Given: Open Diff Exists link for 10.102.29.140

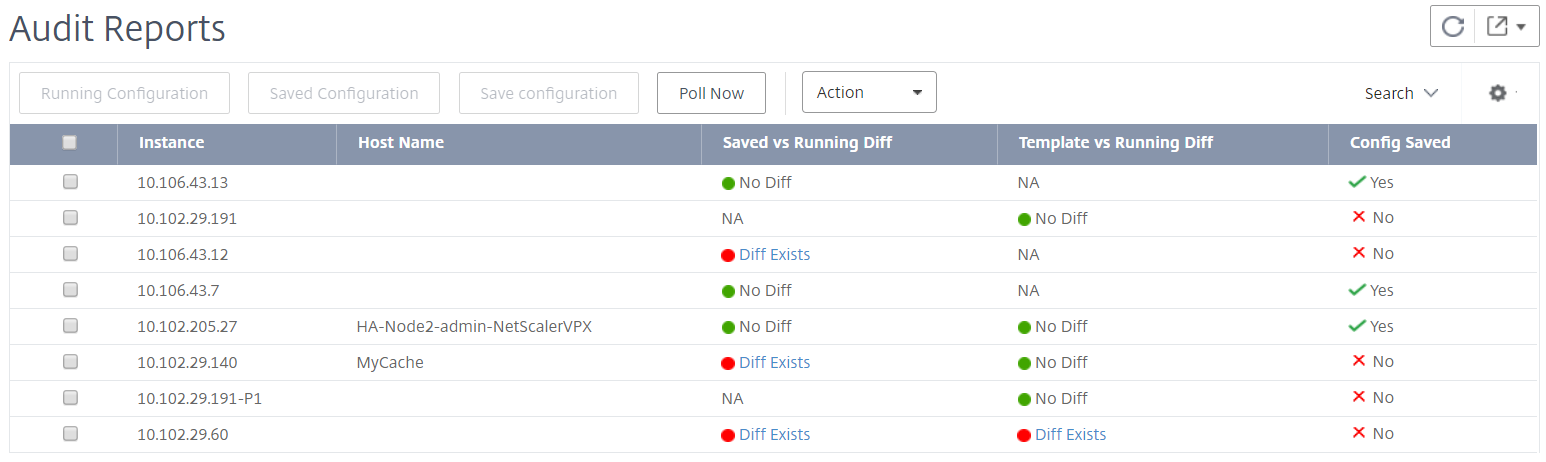Looking at the screenshot, I should pyautogui.click(x=775, y=362).
